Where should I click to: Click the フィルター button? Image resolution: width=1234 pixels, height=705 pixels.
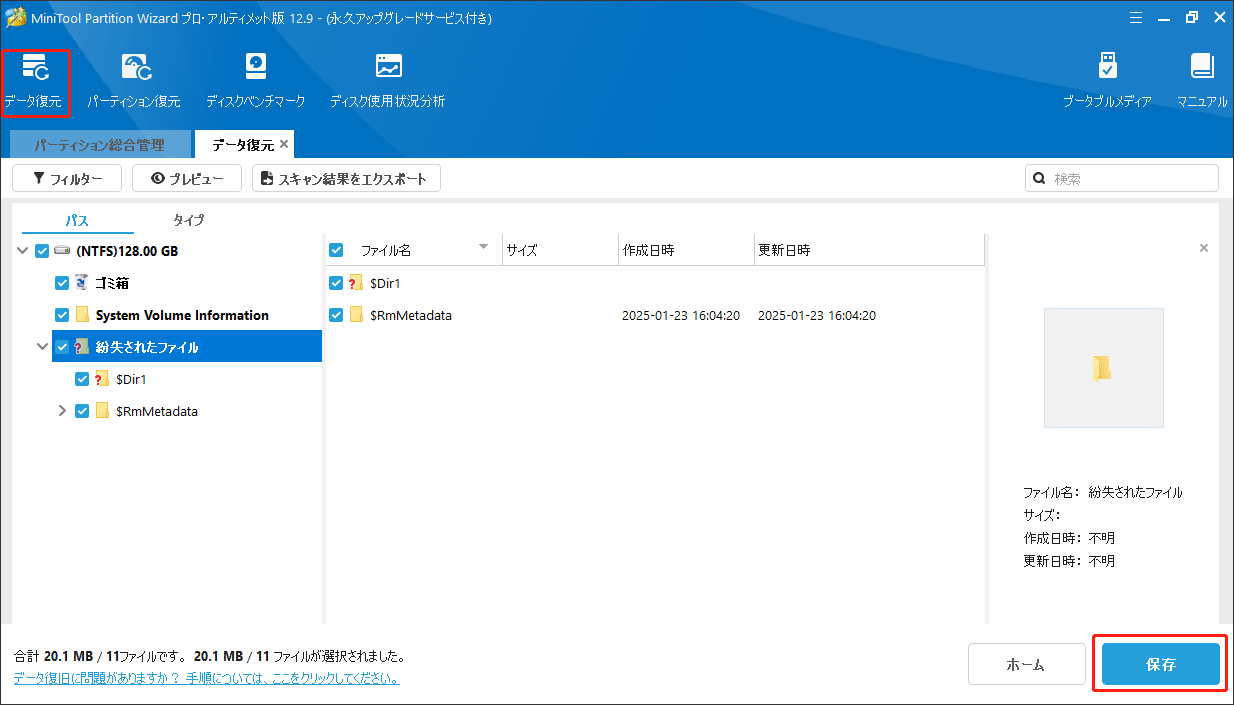pyautogui.click(x=67, y=179)
